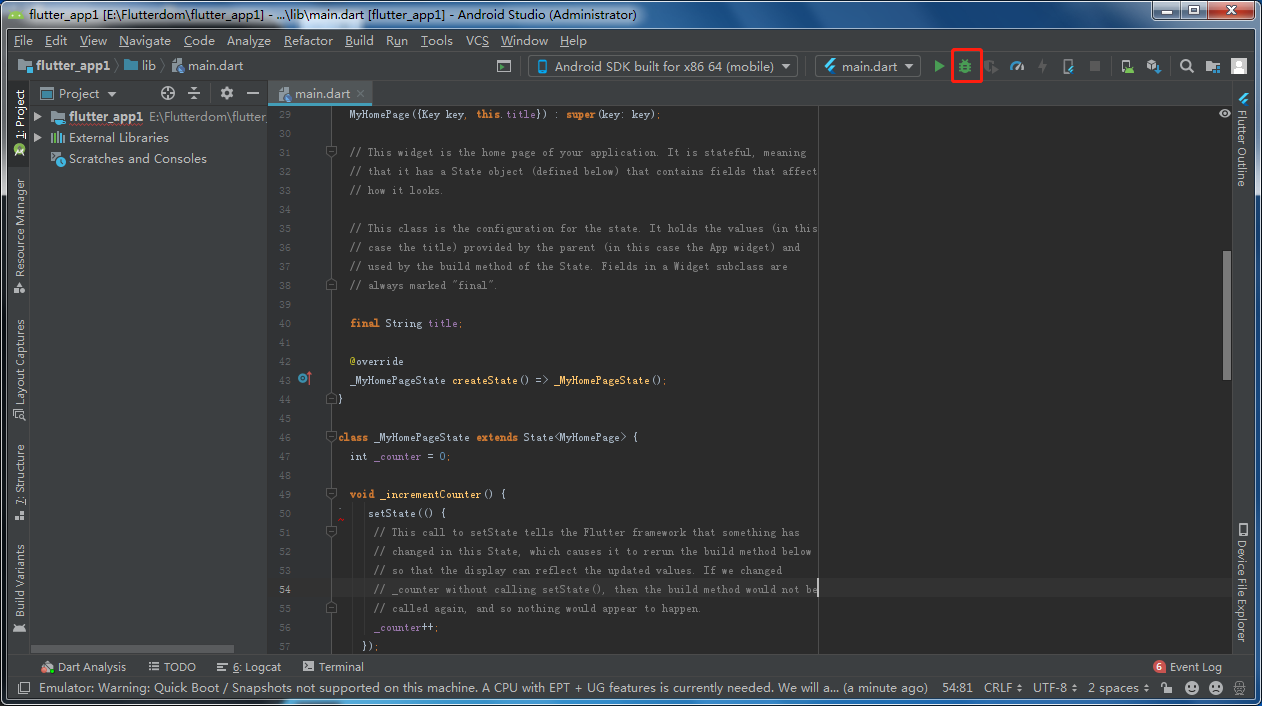The image size is (1262, 706).
Task: Switch to the Terminal tool tab
Action: (333, 667)
